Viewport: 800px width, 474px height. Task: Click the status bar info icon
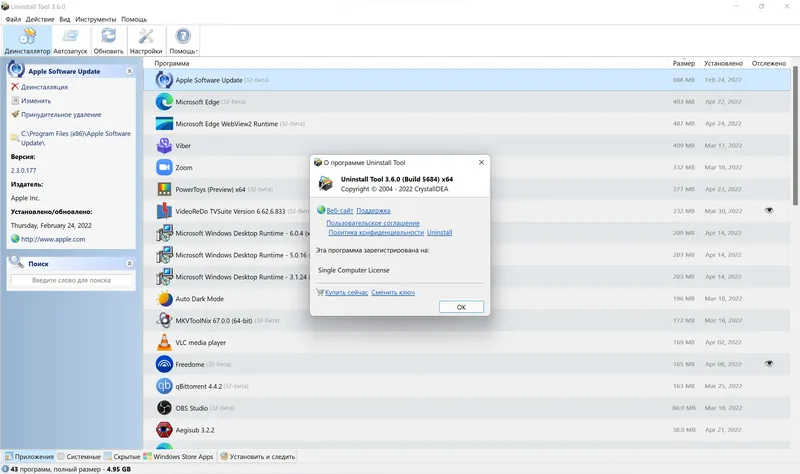pos(5,469)
